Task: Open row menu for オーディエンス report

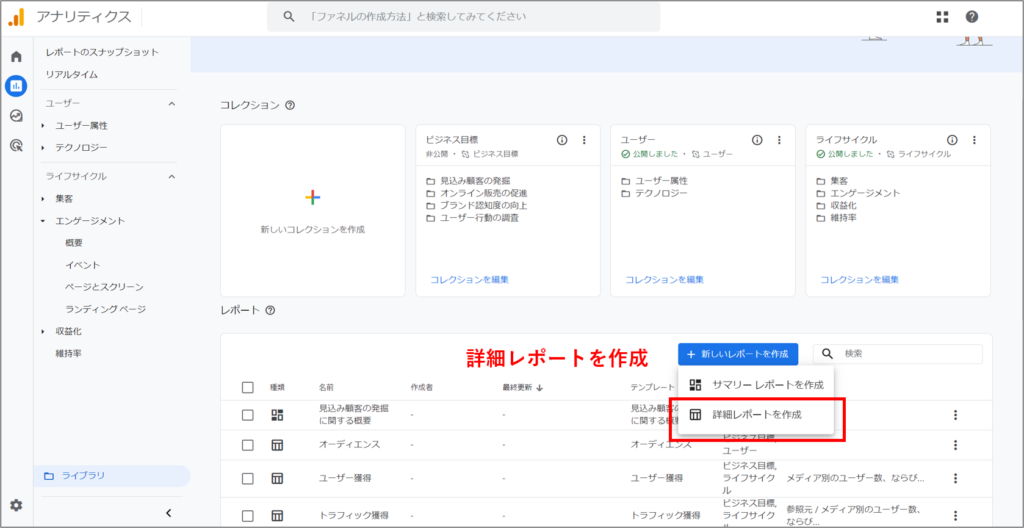Action: coord(955,445)
